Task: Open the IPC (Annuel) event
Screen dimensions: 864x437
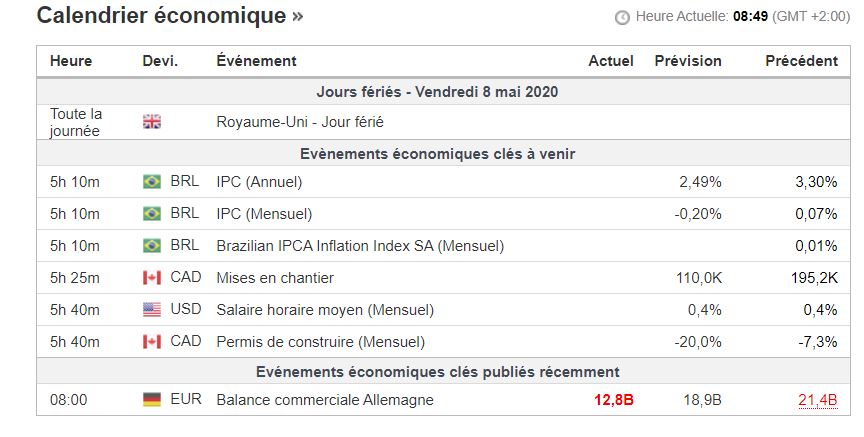Action: point(259,182)
